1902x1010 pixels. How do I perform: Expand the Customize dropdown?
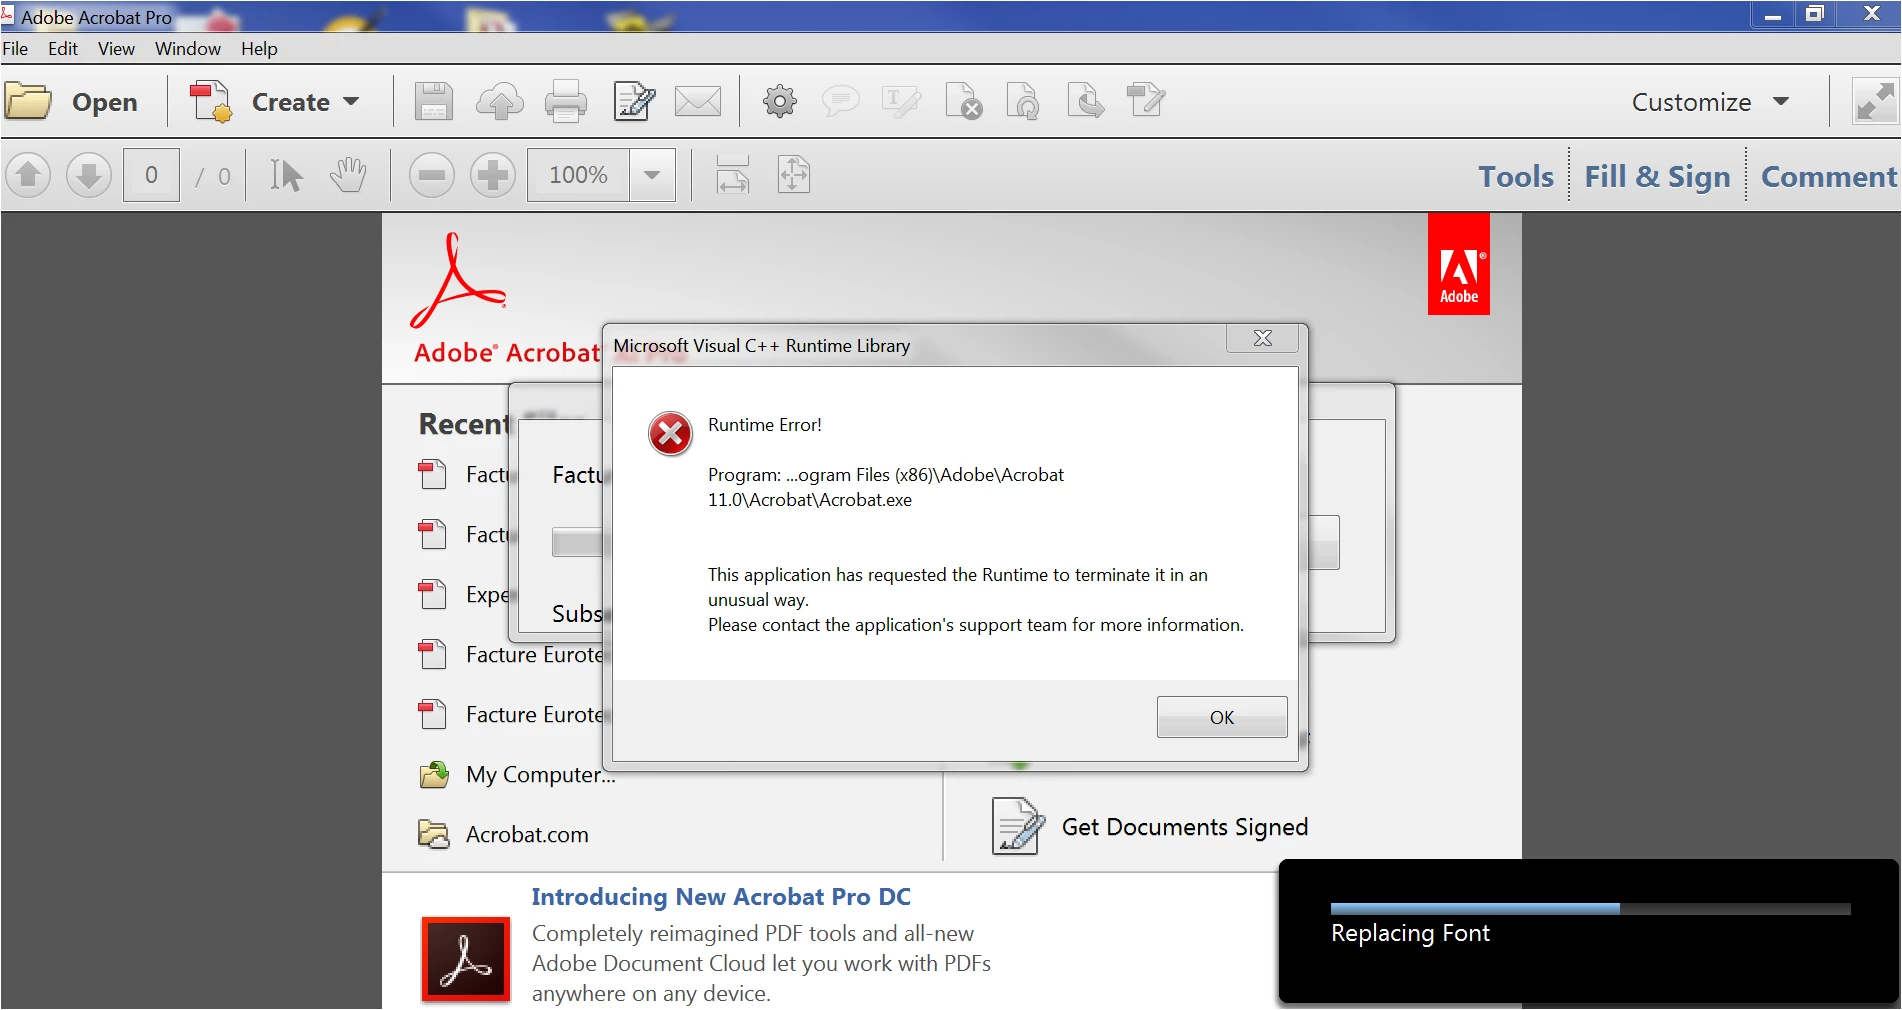click(1710, 102)
